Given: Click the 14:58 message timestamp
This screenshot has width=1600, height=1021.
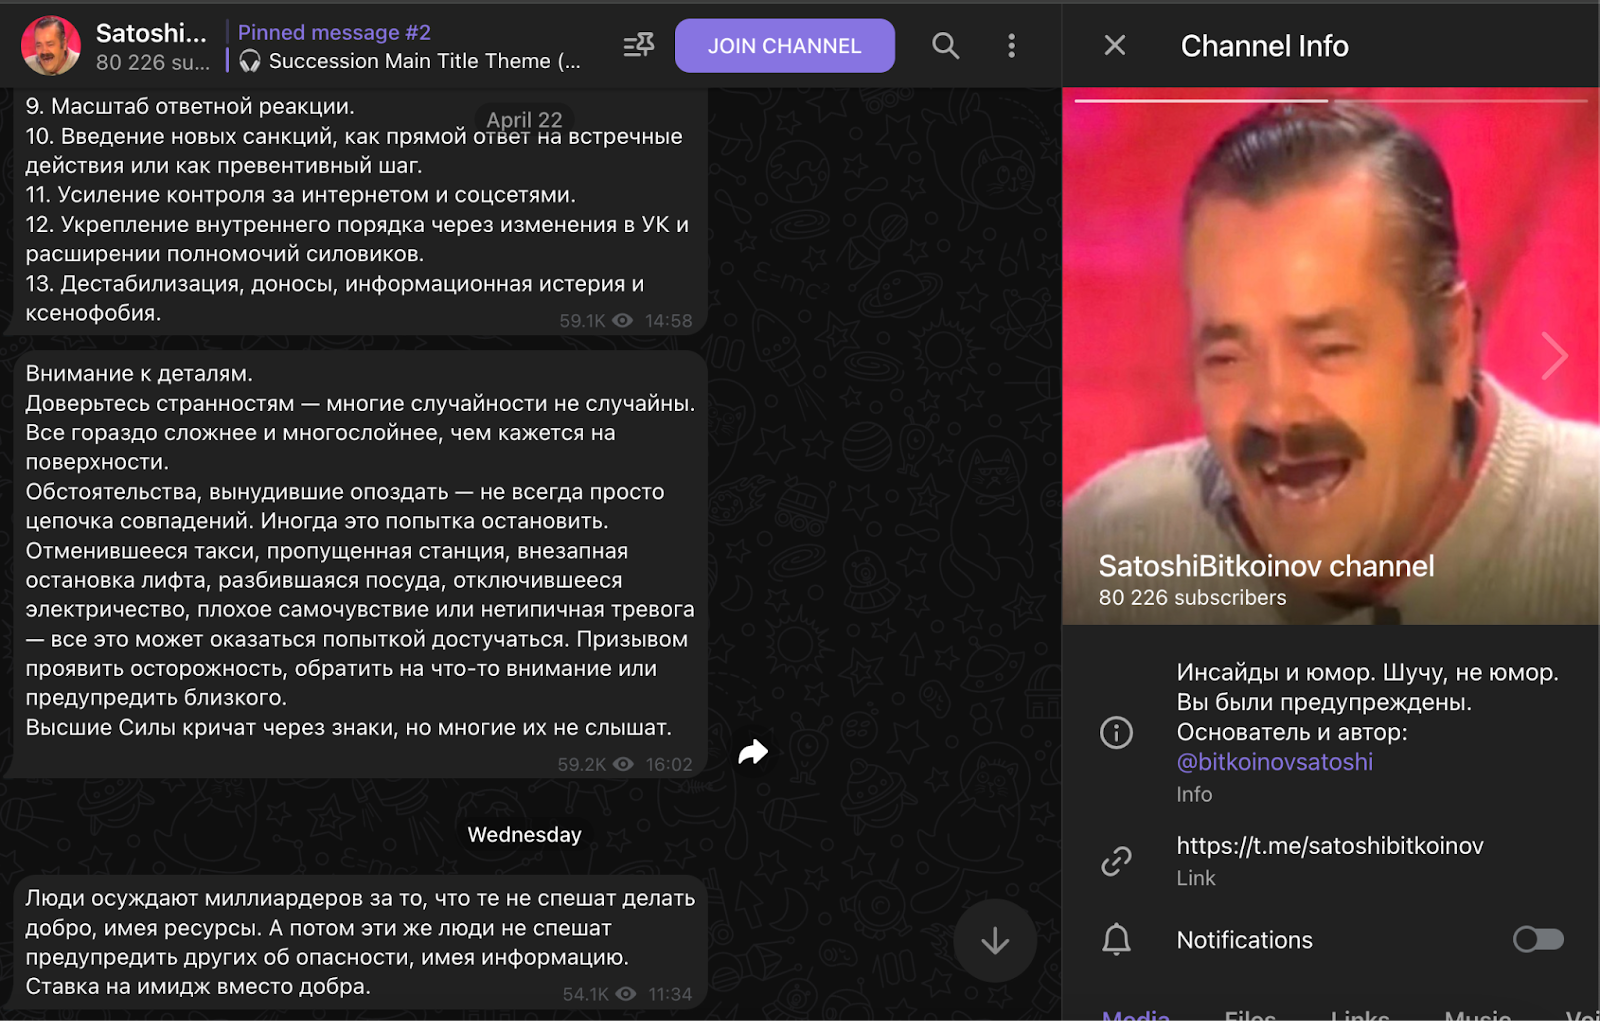Looking at the screenshot, I should coord(669,321).
